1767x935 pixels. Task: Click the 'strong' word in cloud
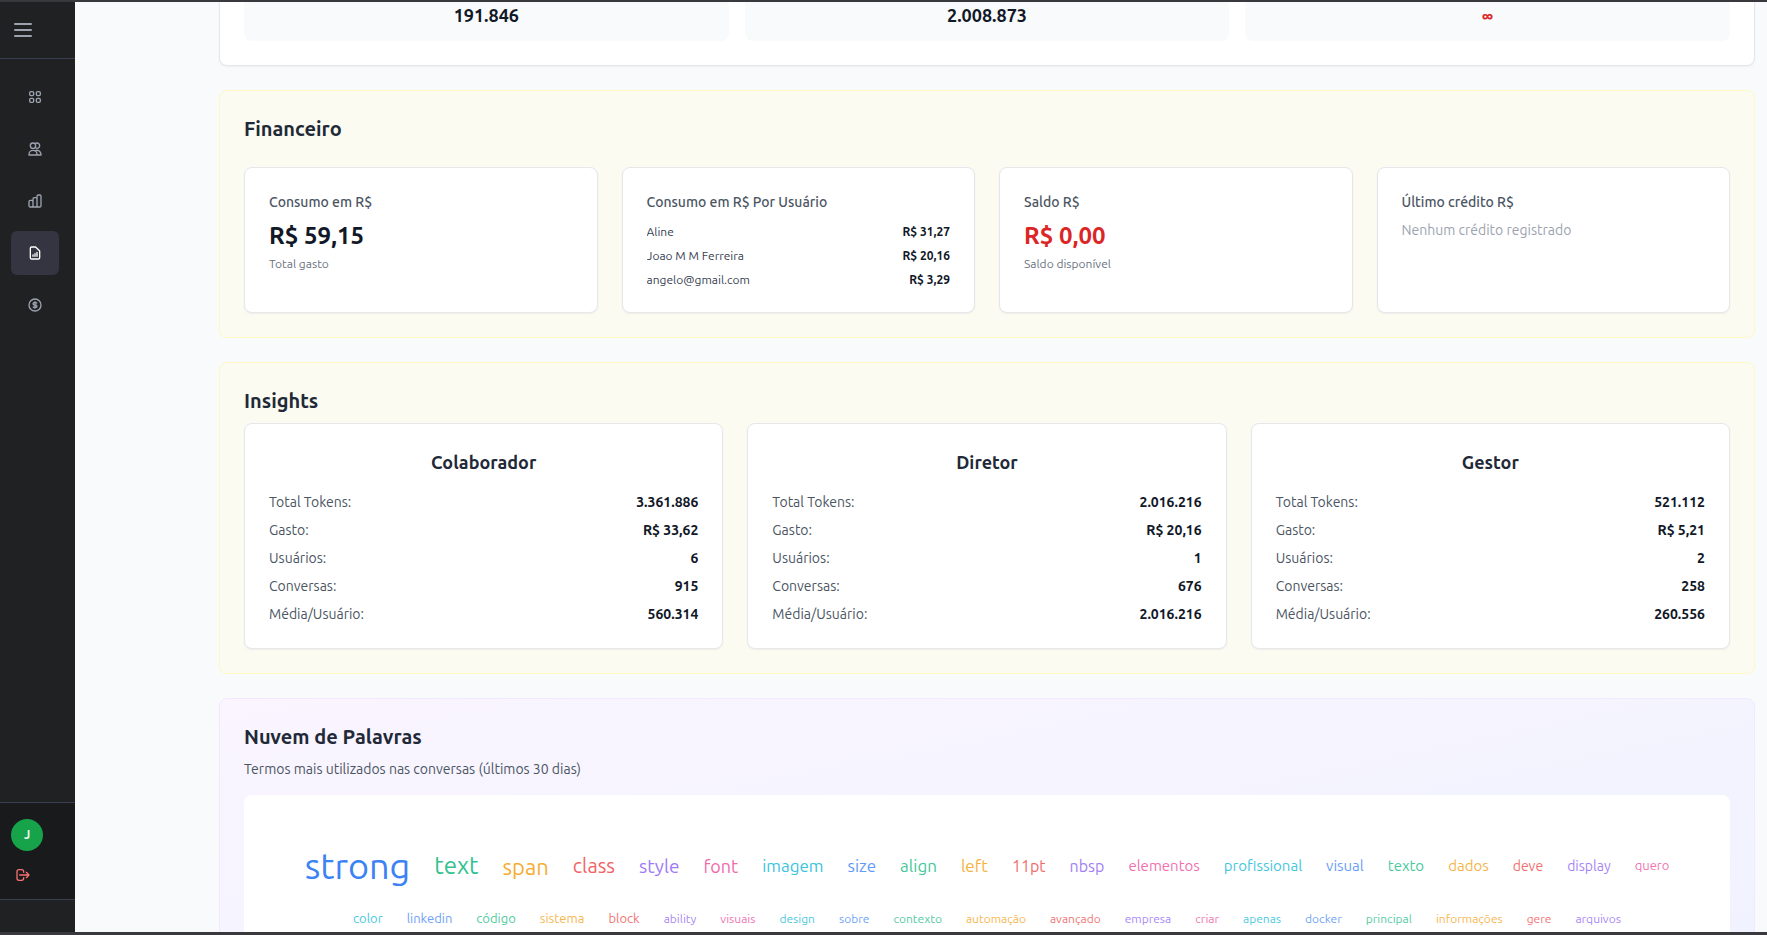click(357, 866)
